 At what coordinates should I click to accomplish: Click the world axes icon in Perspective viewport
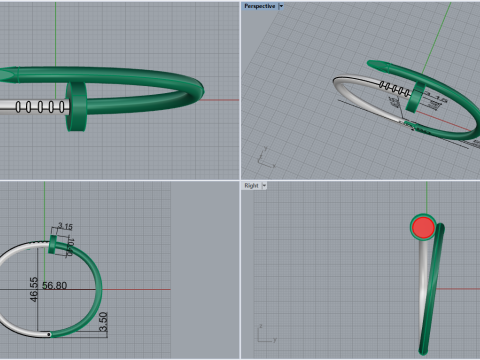267,158
